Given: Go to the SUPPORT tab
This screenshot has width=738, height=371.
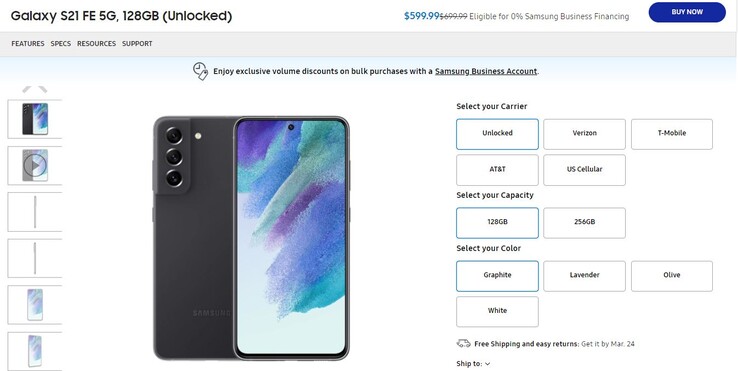Looking at the screenshot, I should (137, 43).
